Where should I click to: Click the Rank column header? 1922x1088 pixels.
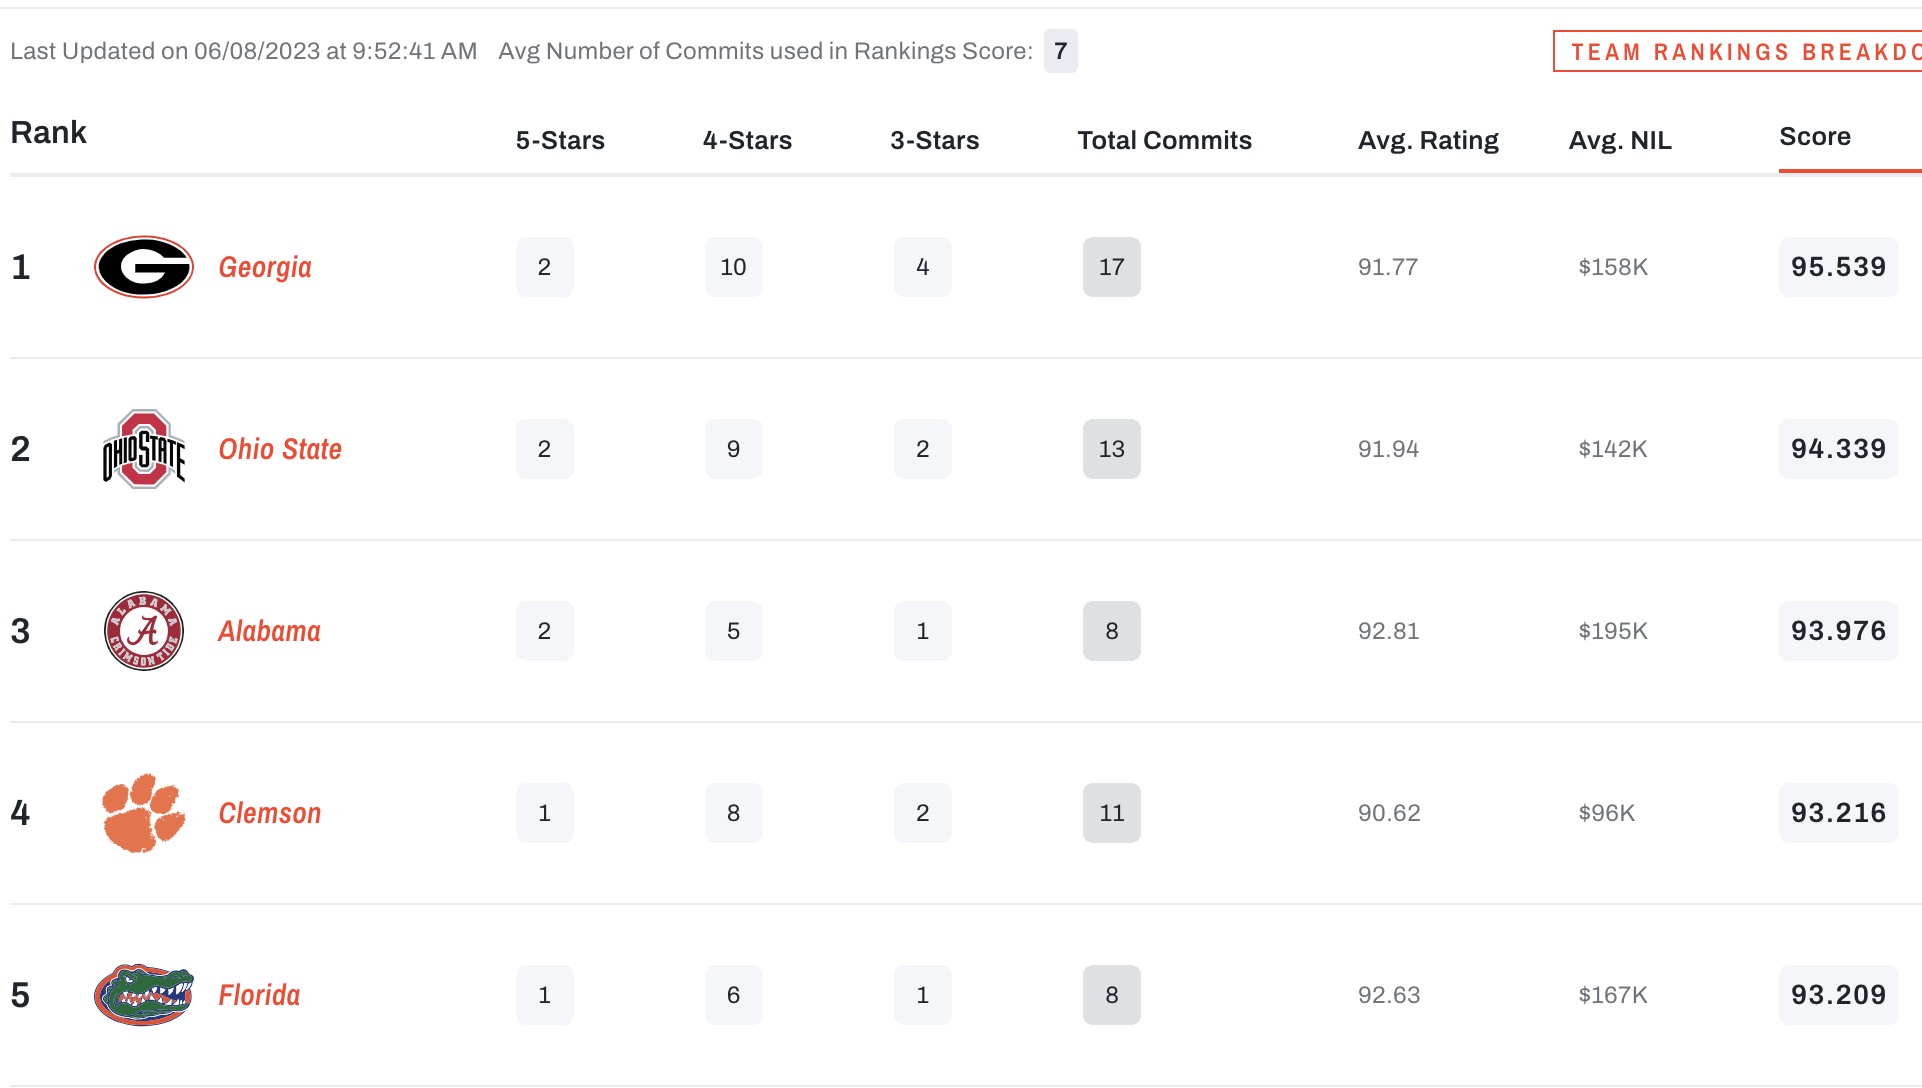point(48,132)
